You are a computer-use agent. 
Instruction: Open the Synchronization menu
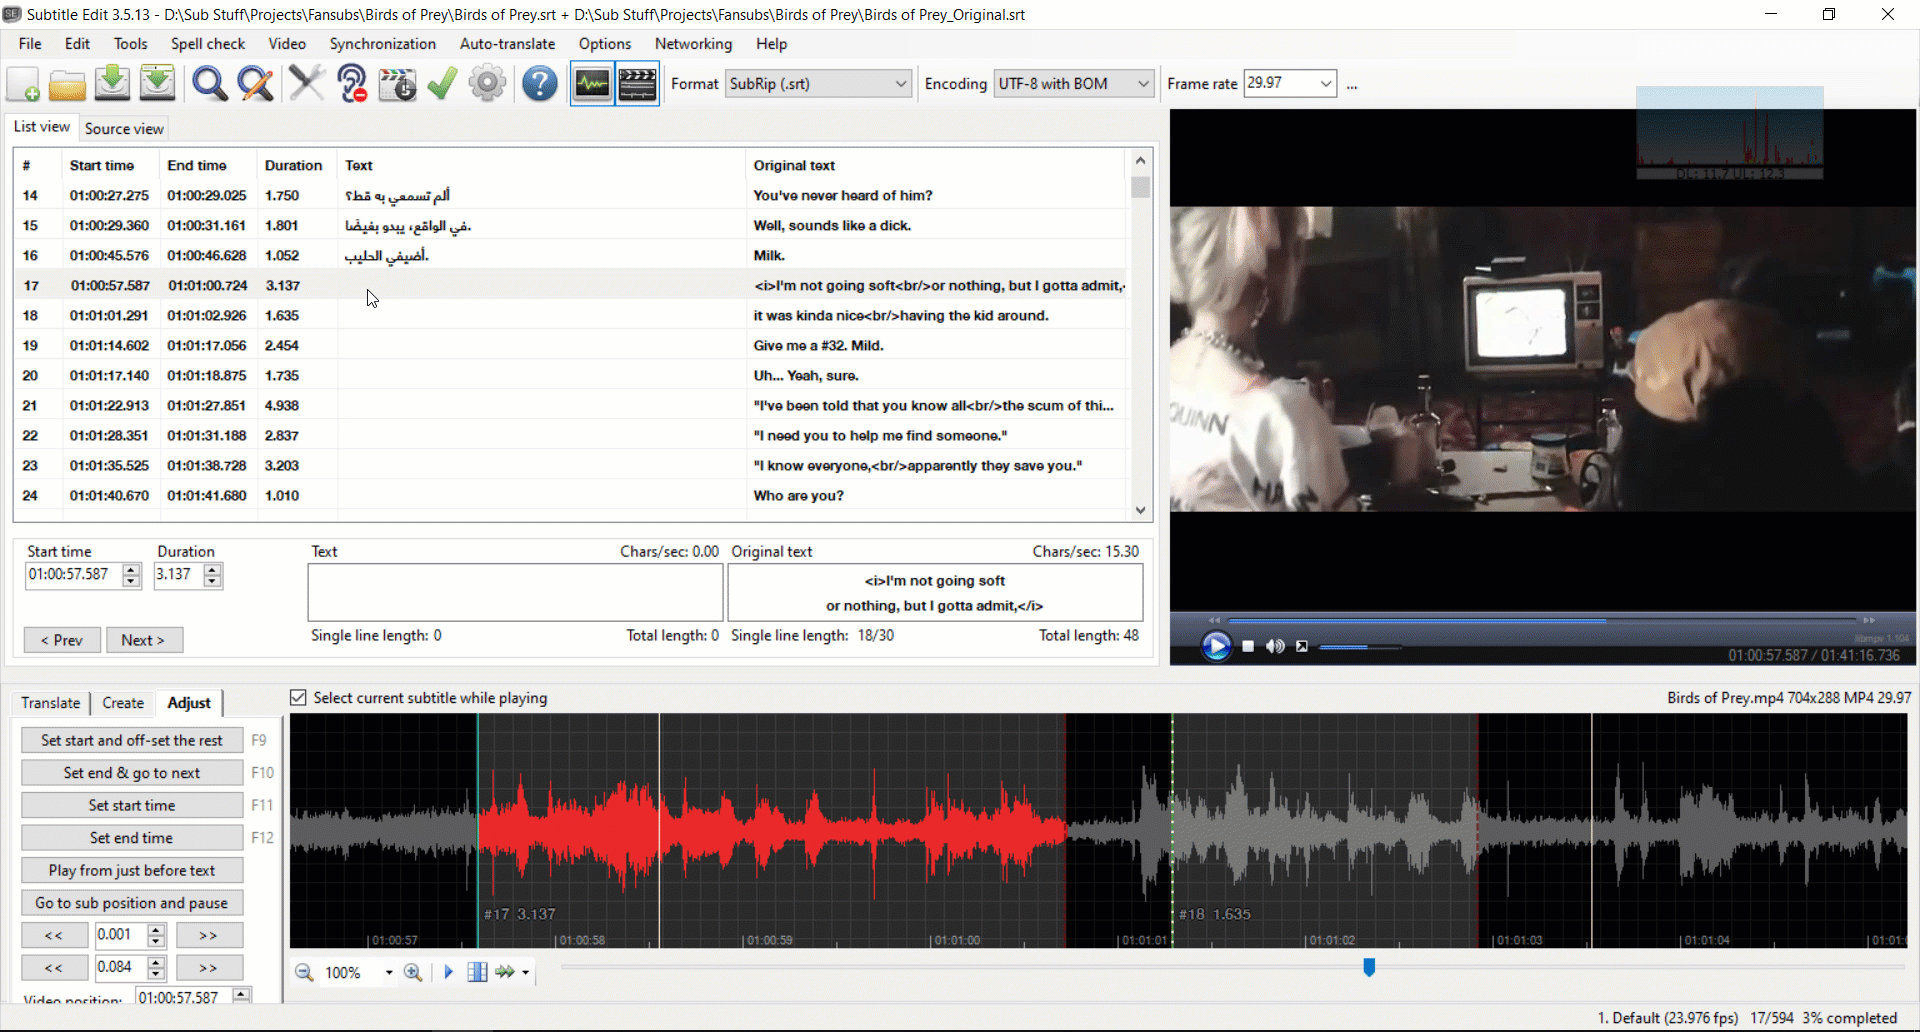pos(382,44)
